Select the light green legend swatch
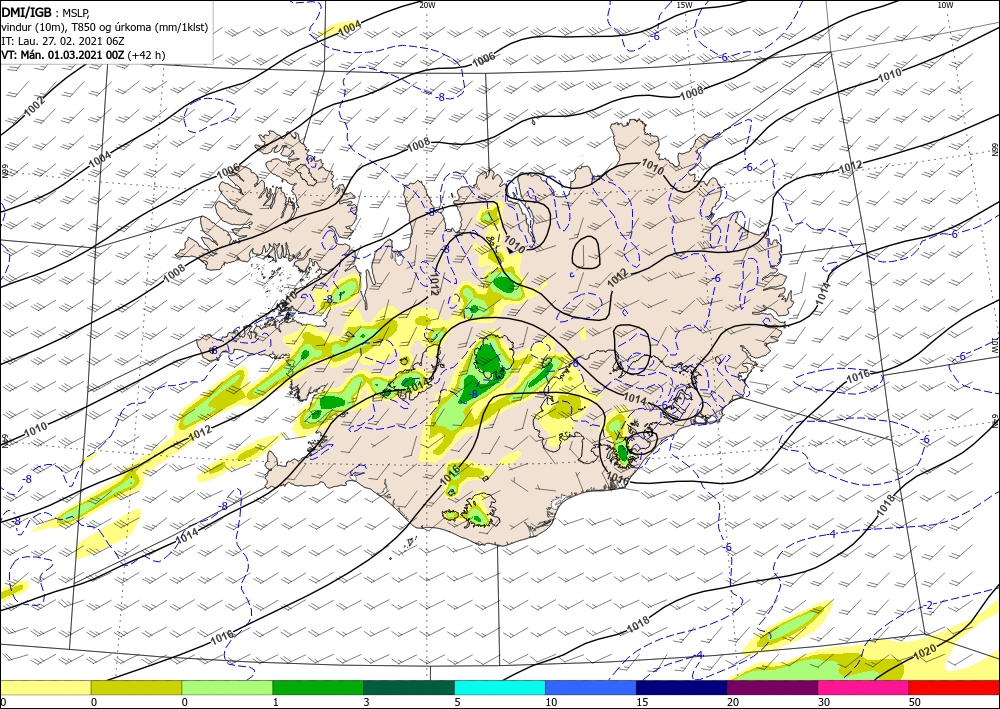Screen dimensions: 1000x709 click(x=227, y=687)
